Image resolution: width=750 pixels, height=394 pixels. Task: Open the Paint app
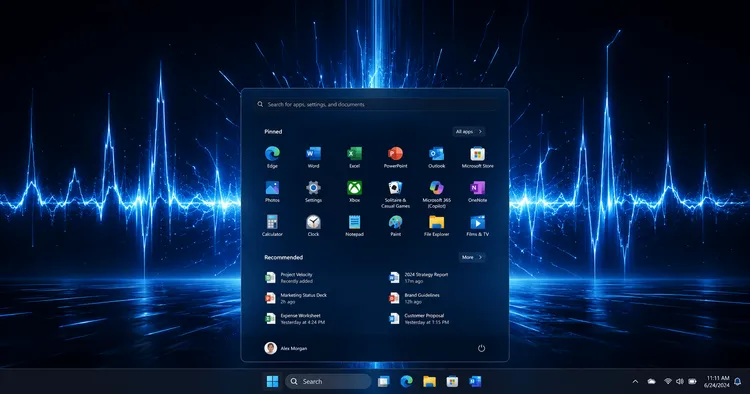tap(396, 226)
